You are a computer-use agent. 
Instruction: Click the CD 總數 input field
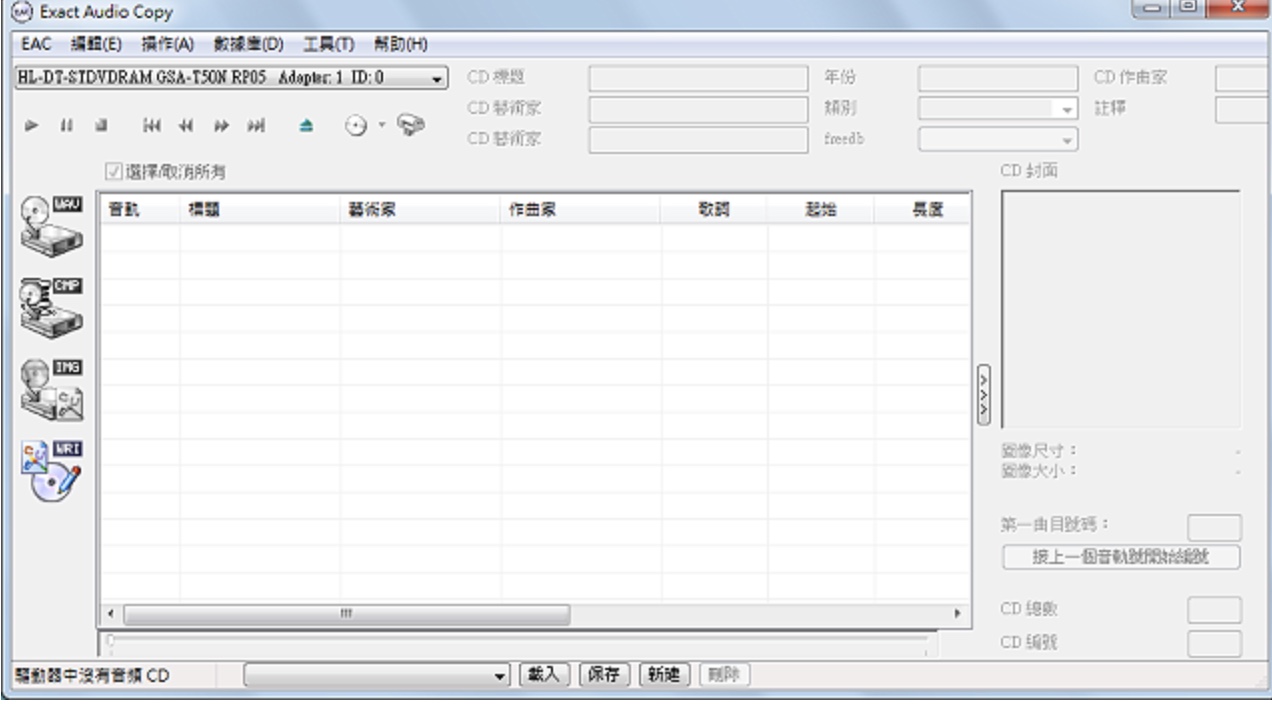click(x=1214, y=609)
